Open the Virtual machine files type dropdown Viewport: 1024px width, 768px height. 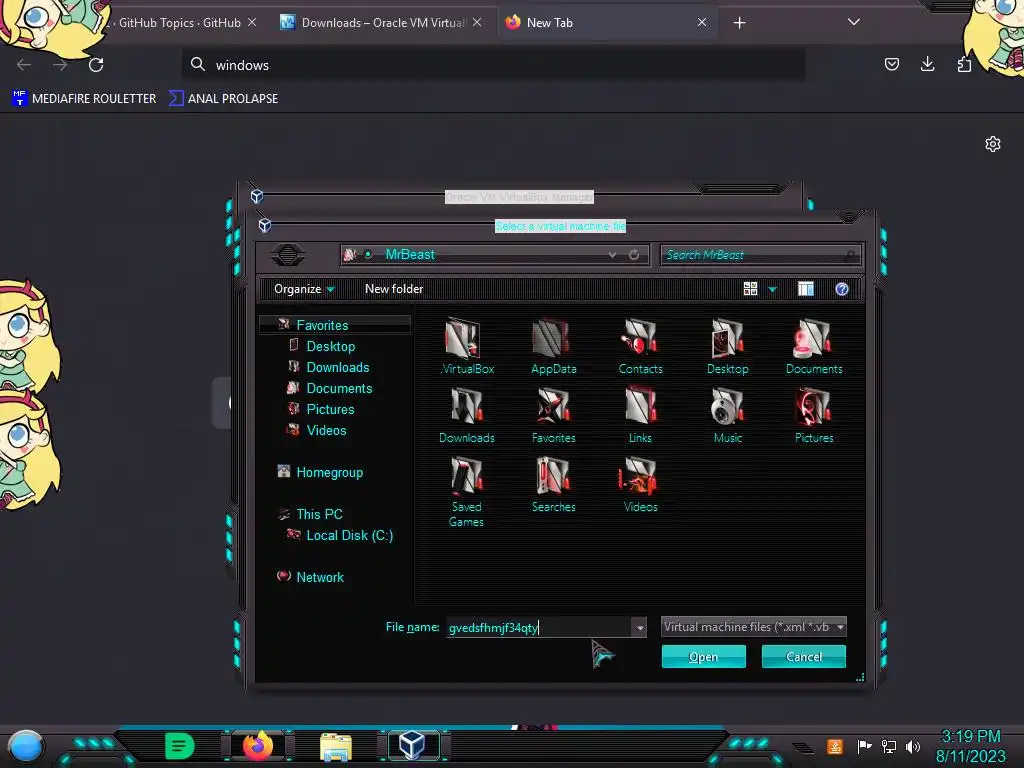click(753, 627)
